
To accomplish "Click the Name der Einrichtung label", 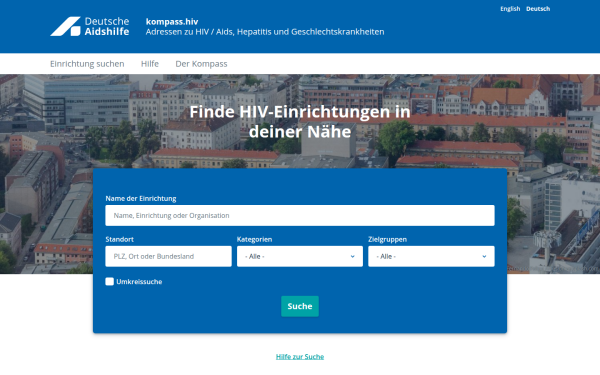I will point(141,199).
